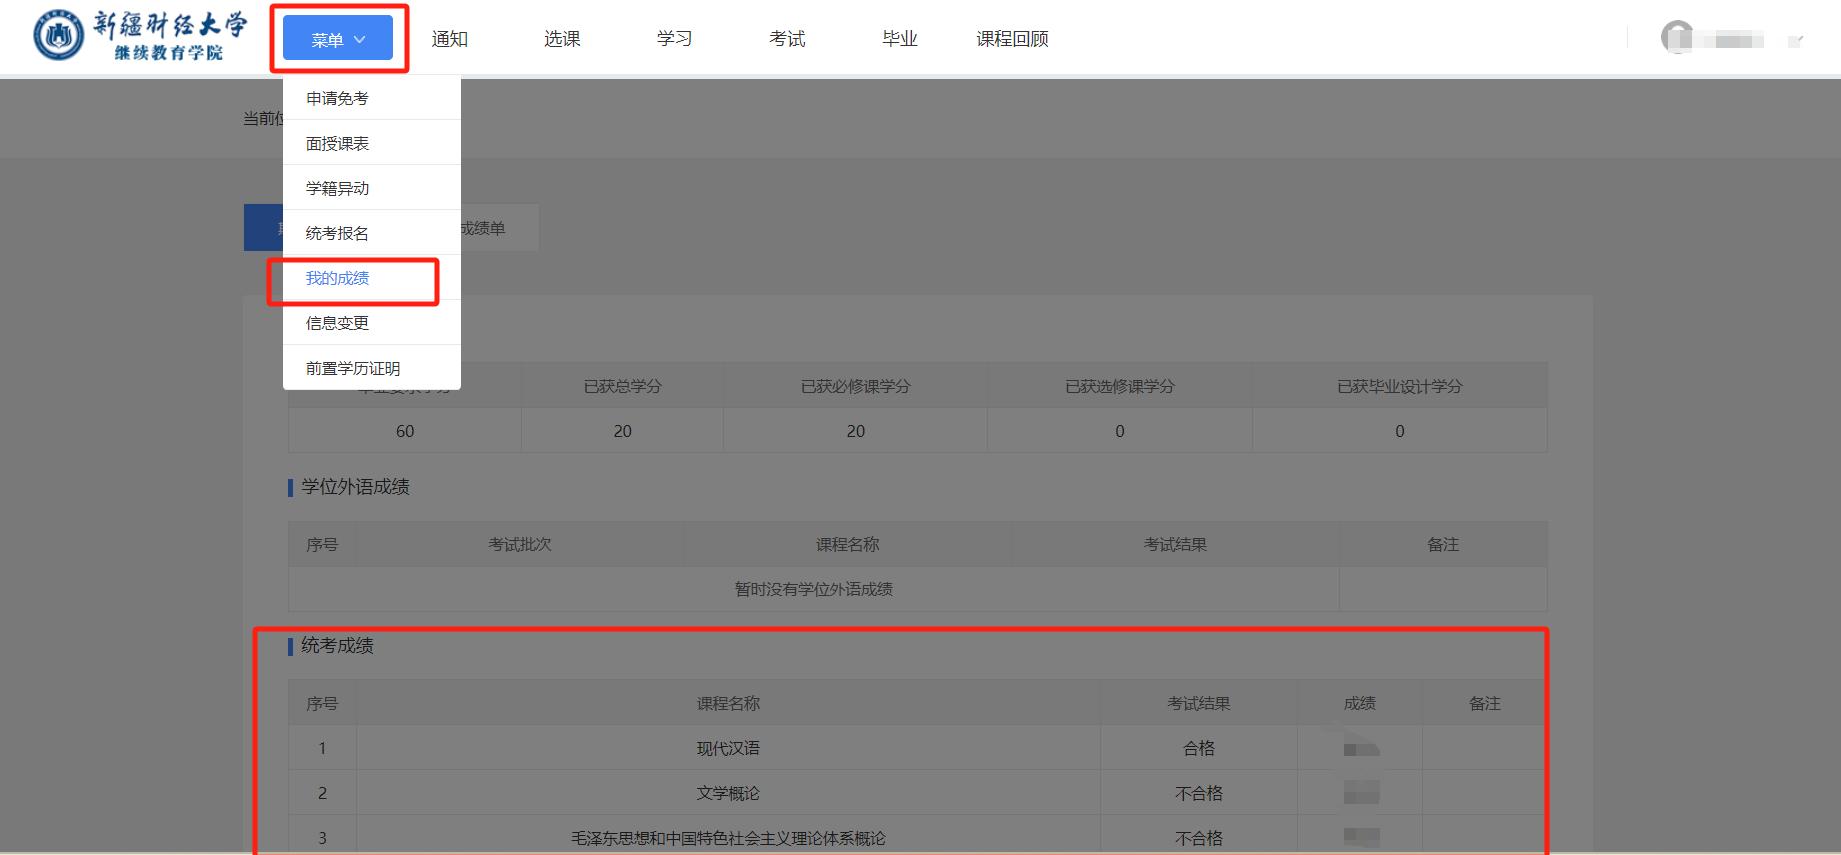Click the user avatar icon
This screenshot has height=855, width=1841.
pos(1676,38)
